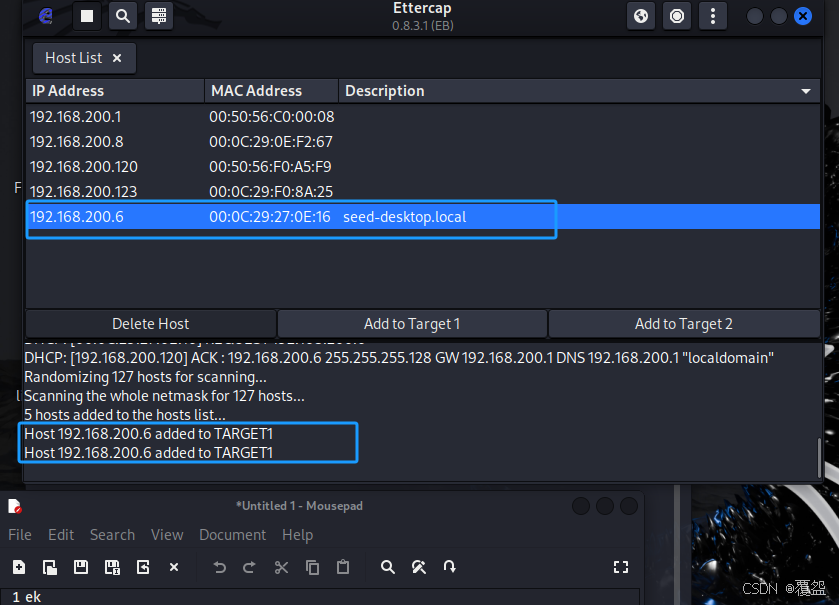Screen dimensions: 839x605
Task: Click the Ettercap log panel scrollbar
Action: (x=819, y=457)
